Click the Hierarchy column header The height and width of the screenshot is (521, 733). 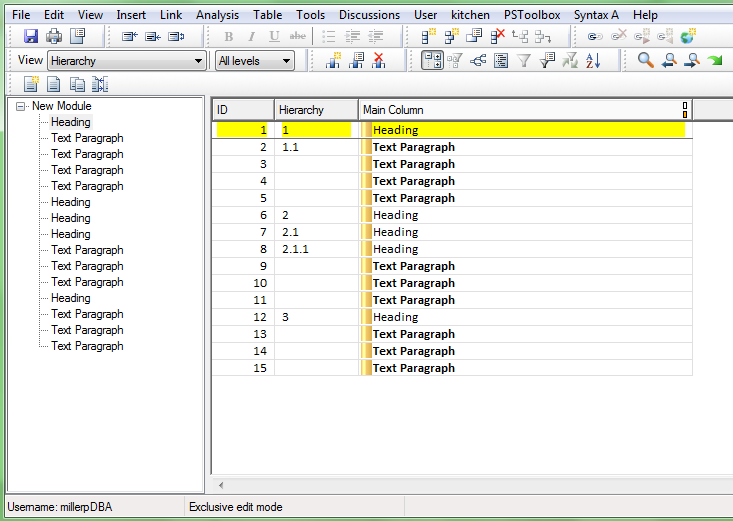316,110
